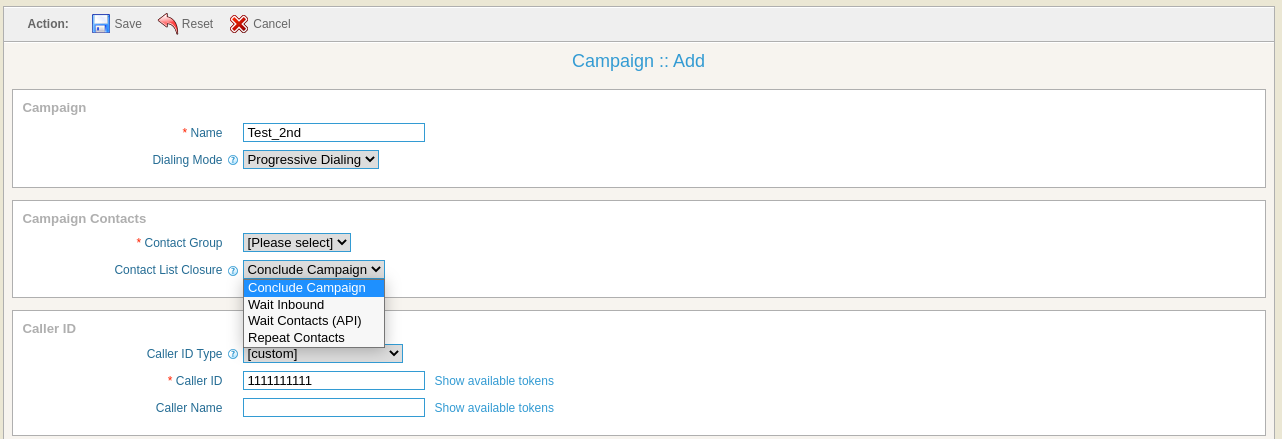Open help icon next to Contact List Closure

233,270
